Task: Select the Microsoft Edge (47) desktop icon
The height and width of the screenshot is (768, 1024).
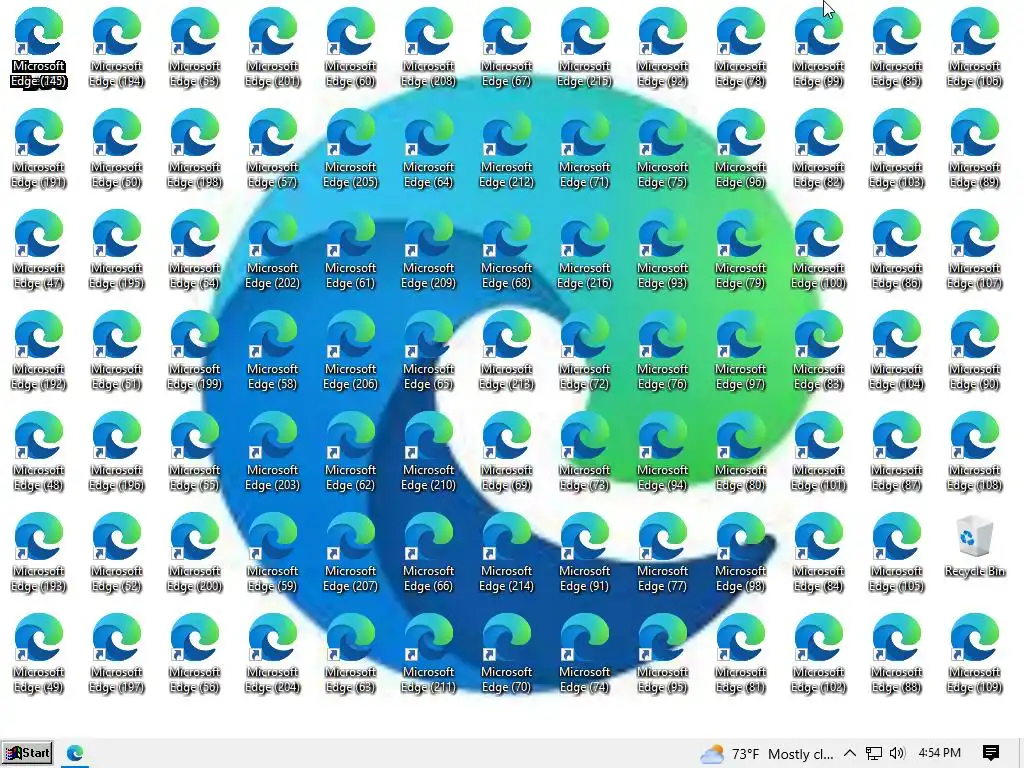Action: click(39, 249)
